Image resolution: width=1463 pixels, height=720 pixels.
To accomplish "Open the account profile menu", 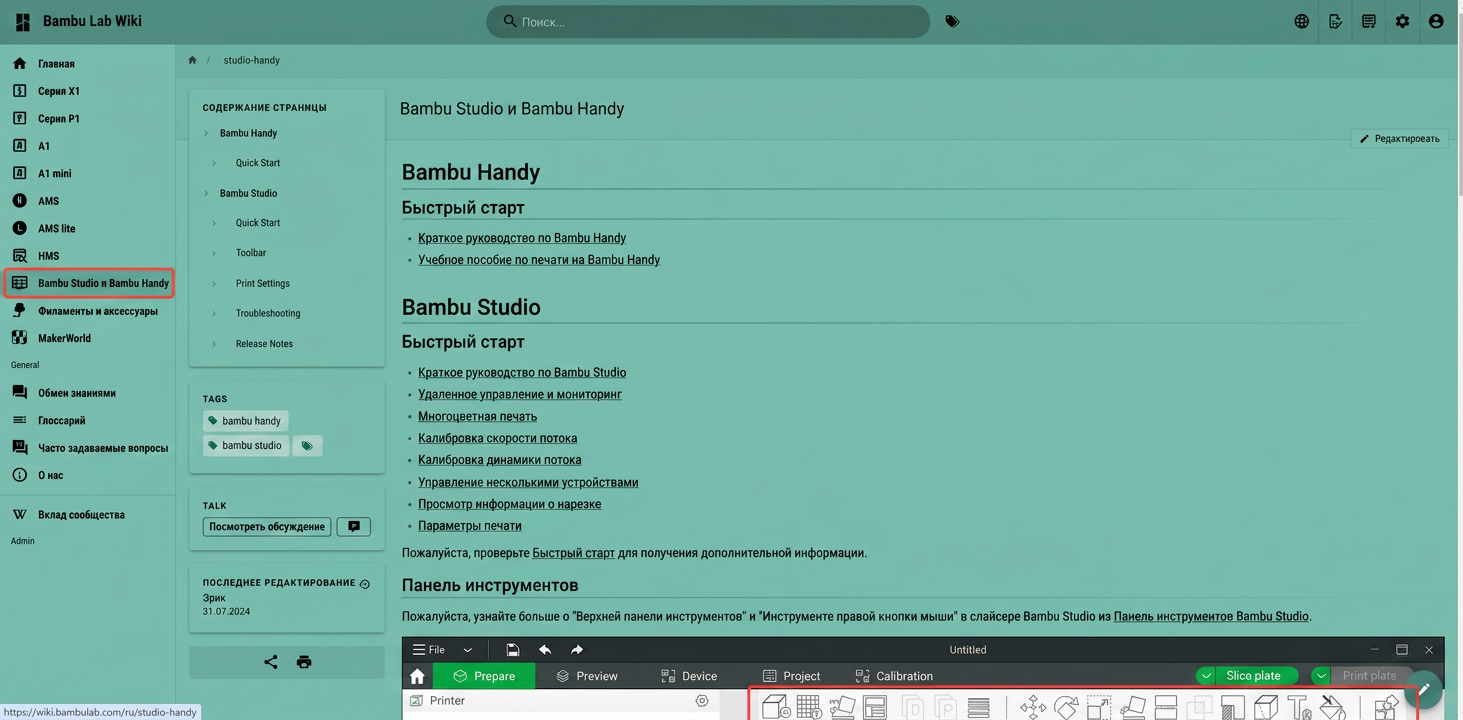I will pos(1436,21).
